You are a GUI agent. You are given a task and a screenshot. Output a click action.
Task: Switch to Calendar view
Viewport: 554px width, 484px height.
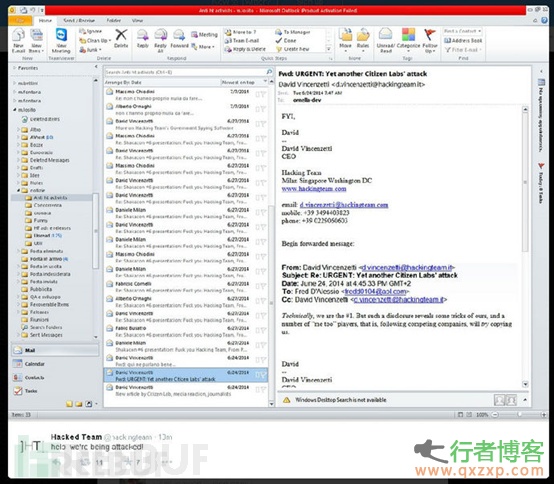click(55, 364)
